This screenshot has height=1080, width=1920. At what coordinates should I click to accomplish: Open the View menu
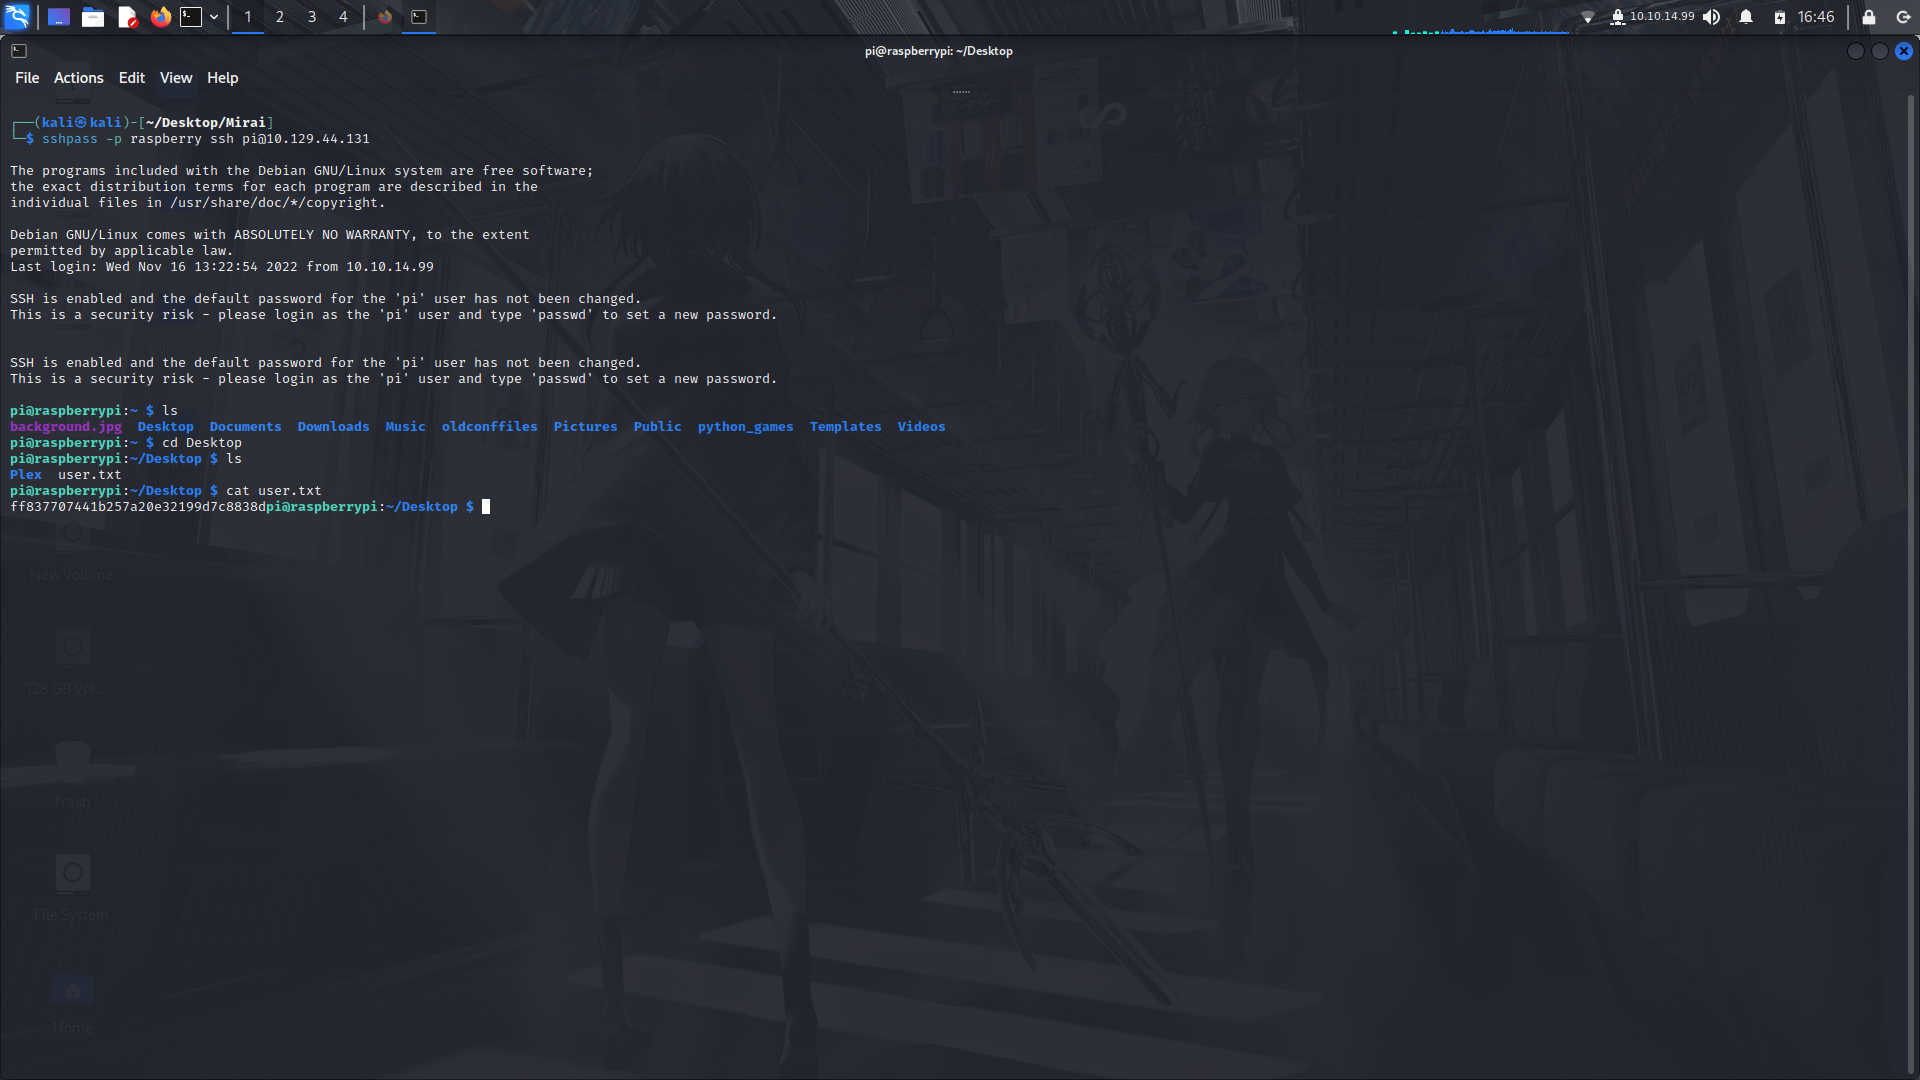click(175, 77)
